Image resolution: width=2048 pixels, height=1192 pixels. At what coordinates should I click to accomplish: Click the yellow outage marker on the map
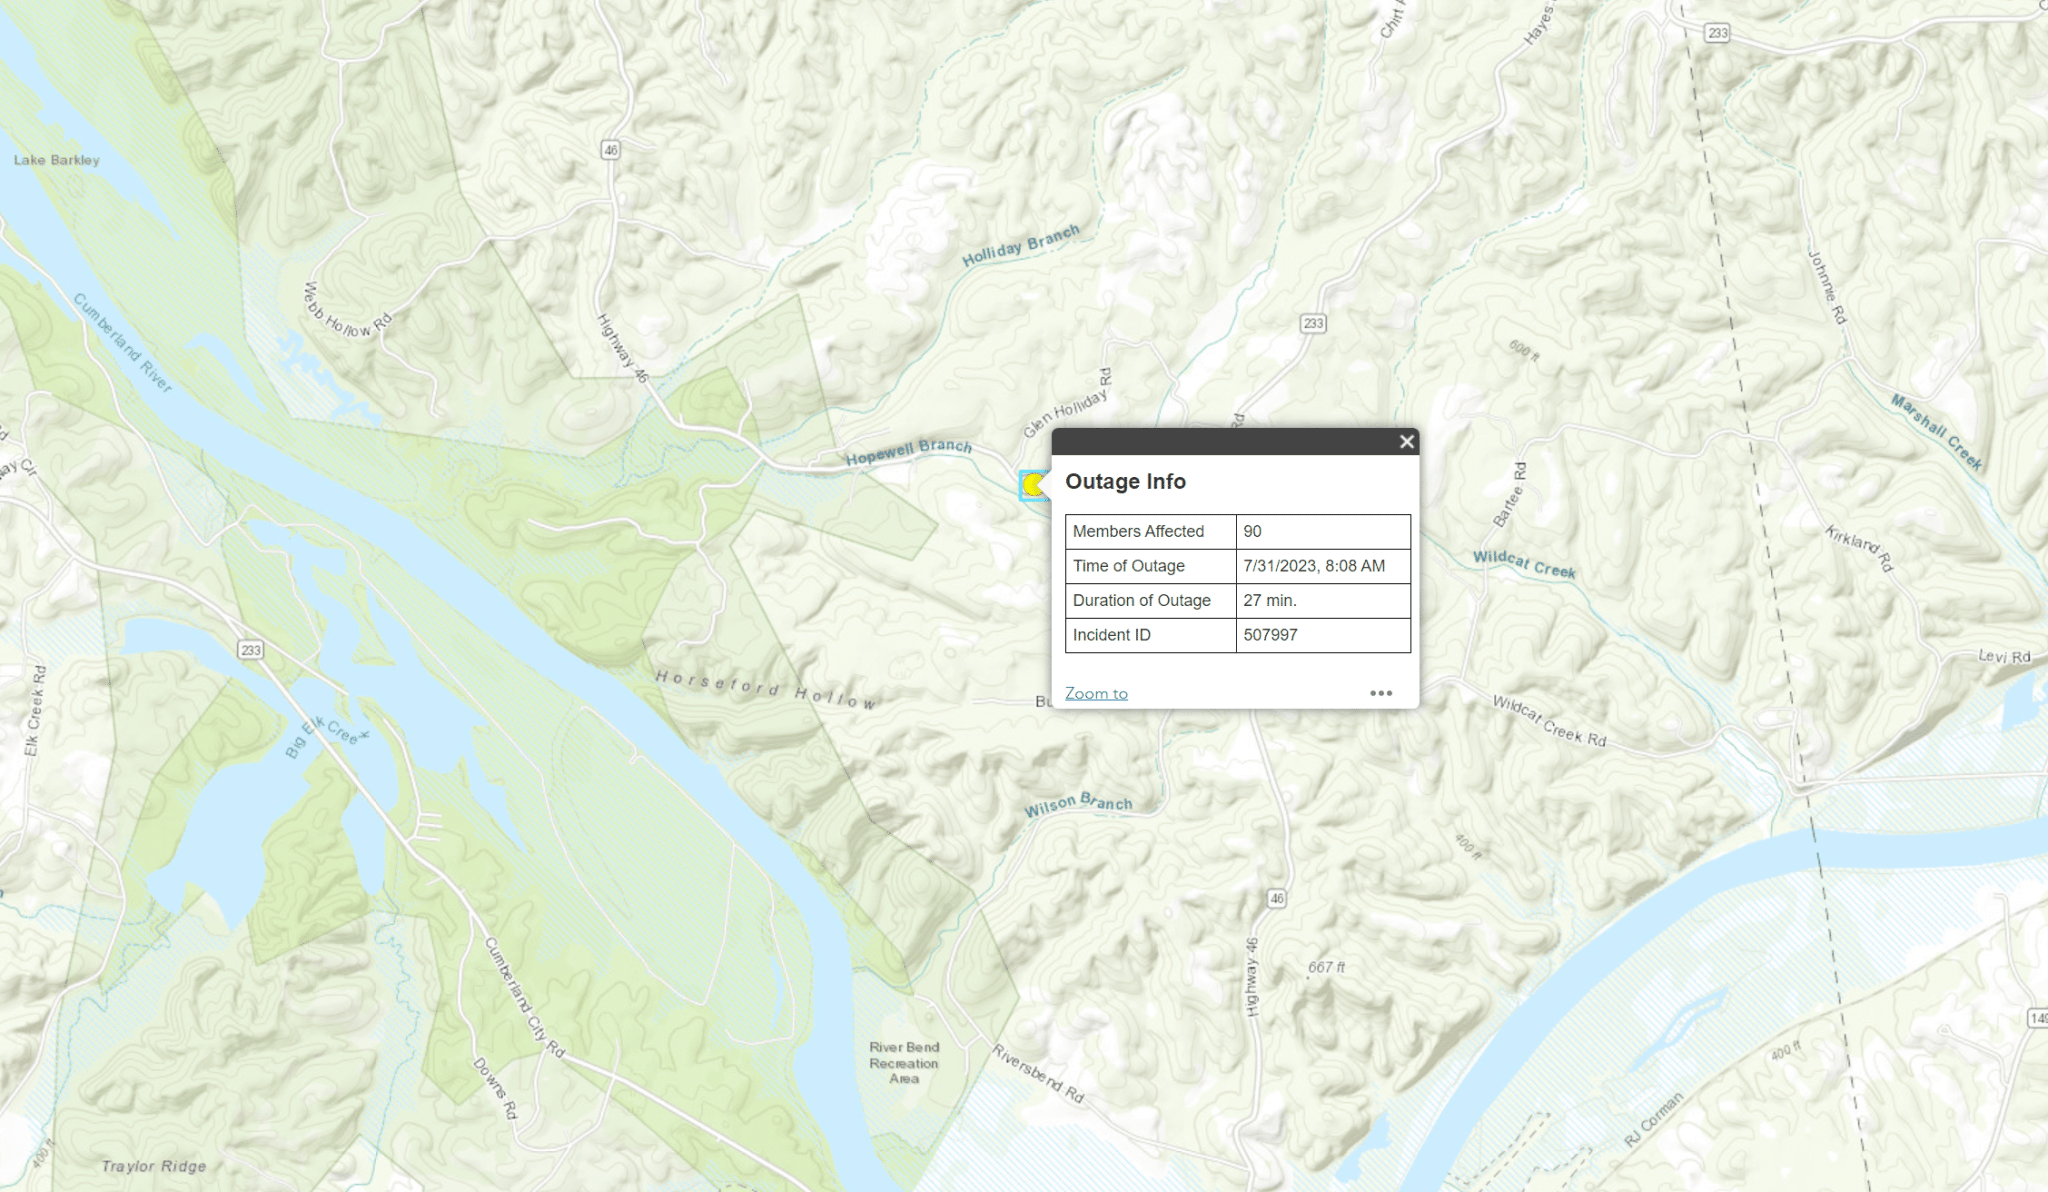pyautogui.click(x=1033, y=486)
